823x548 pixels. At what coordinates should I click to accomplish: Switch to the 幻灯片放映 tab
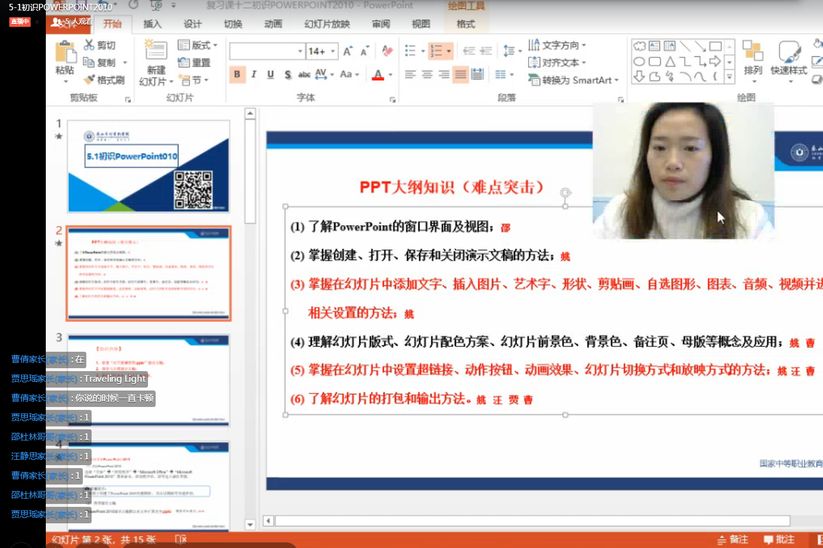click(x=327, y=24)
